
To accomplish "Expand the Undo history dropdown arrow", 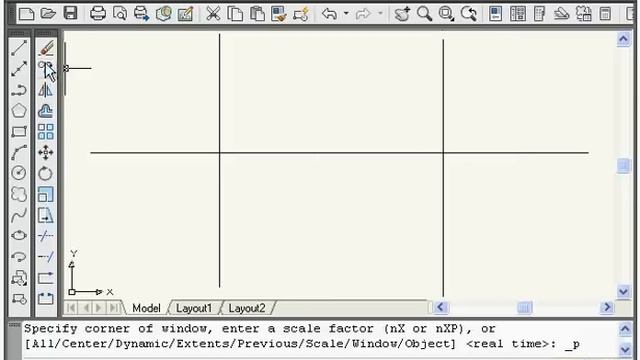I will point(346,14).
